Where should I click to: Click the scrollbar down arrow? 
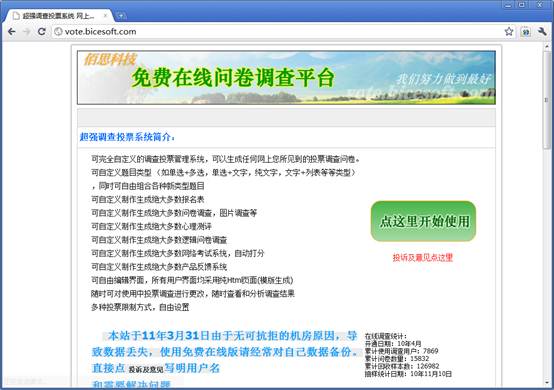(x=547, y=383)
